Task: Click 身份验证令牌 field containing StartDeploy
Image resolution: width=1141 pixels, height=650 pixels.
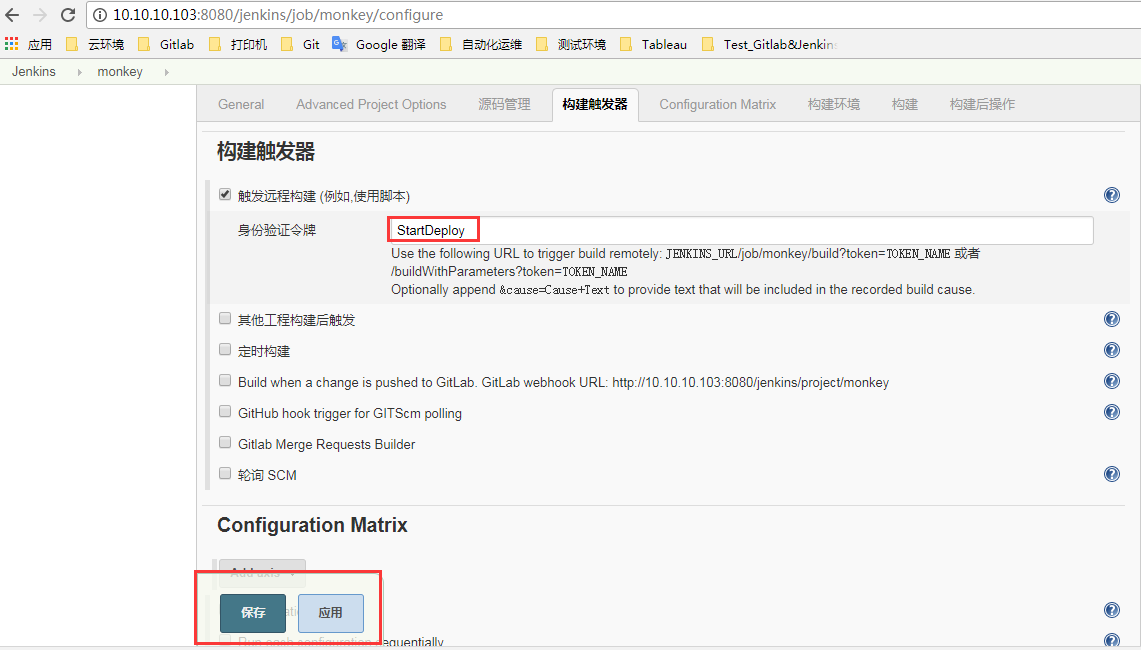Action: 741,230
